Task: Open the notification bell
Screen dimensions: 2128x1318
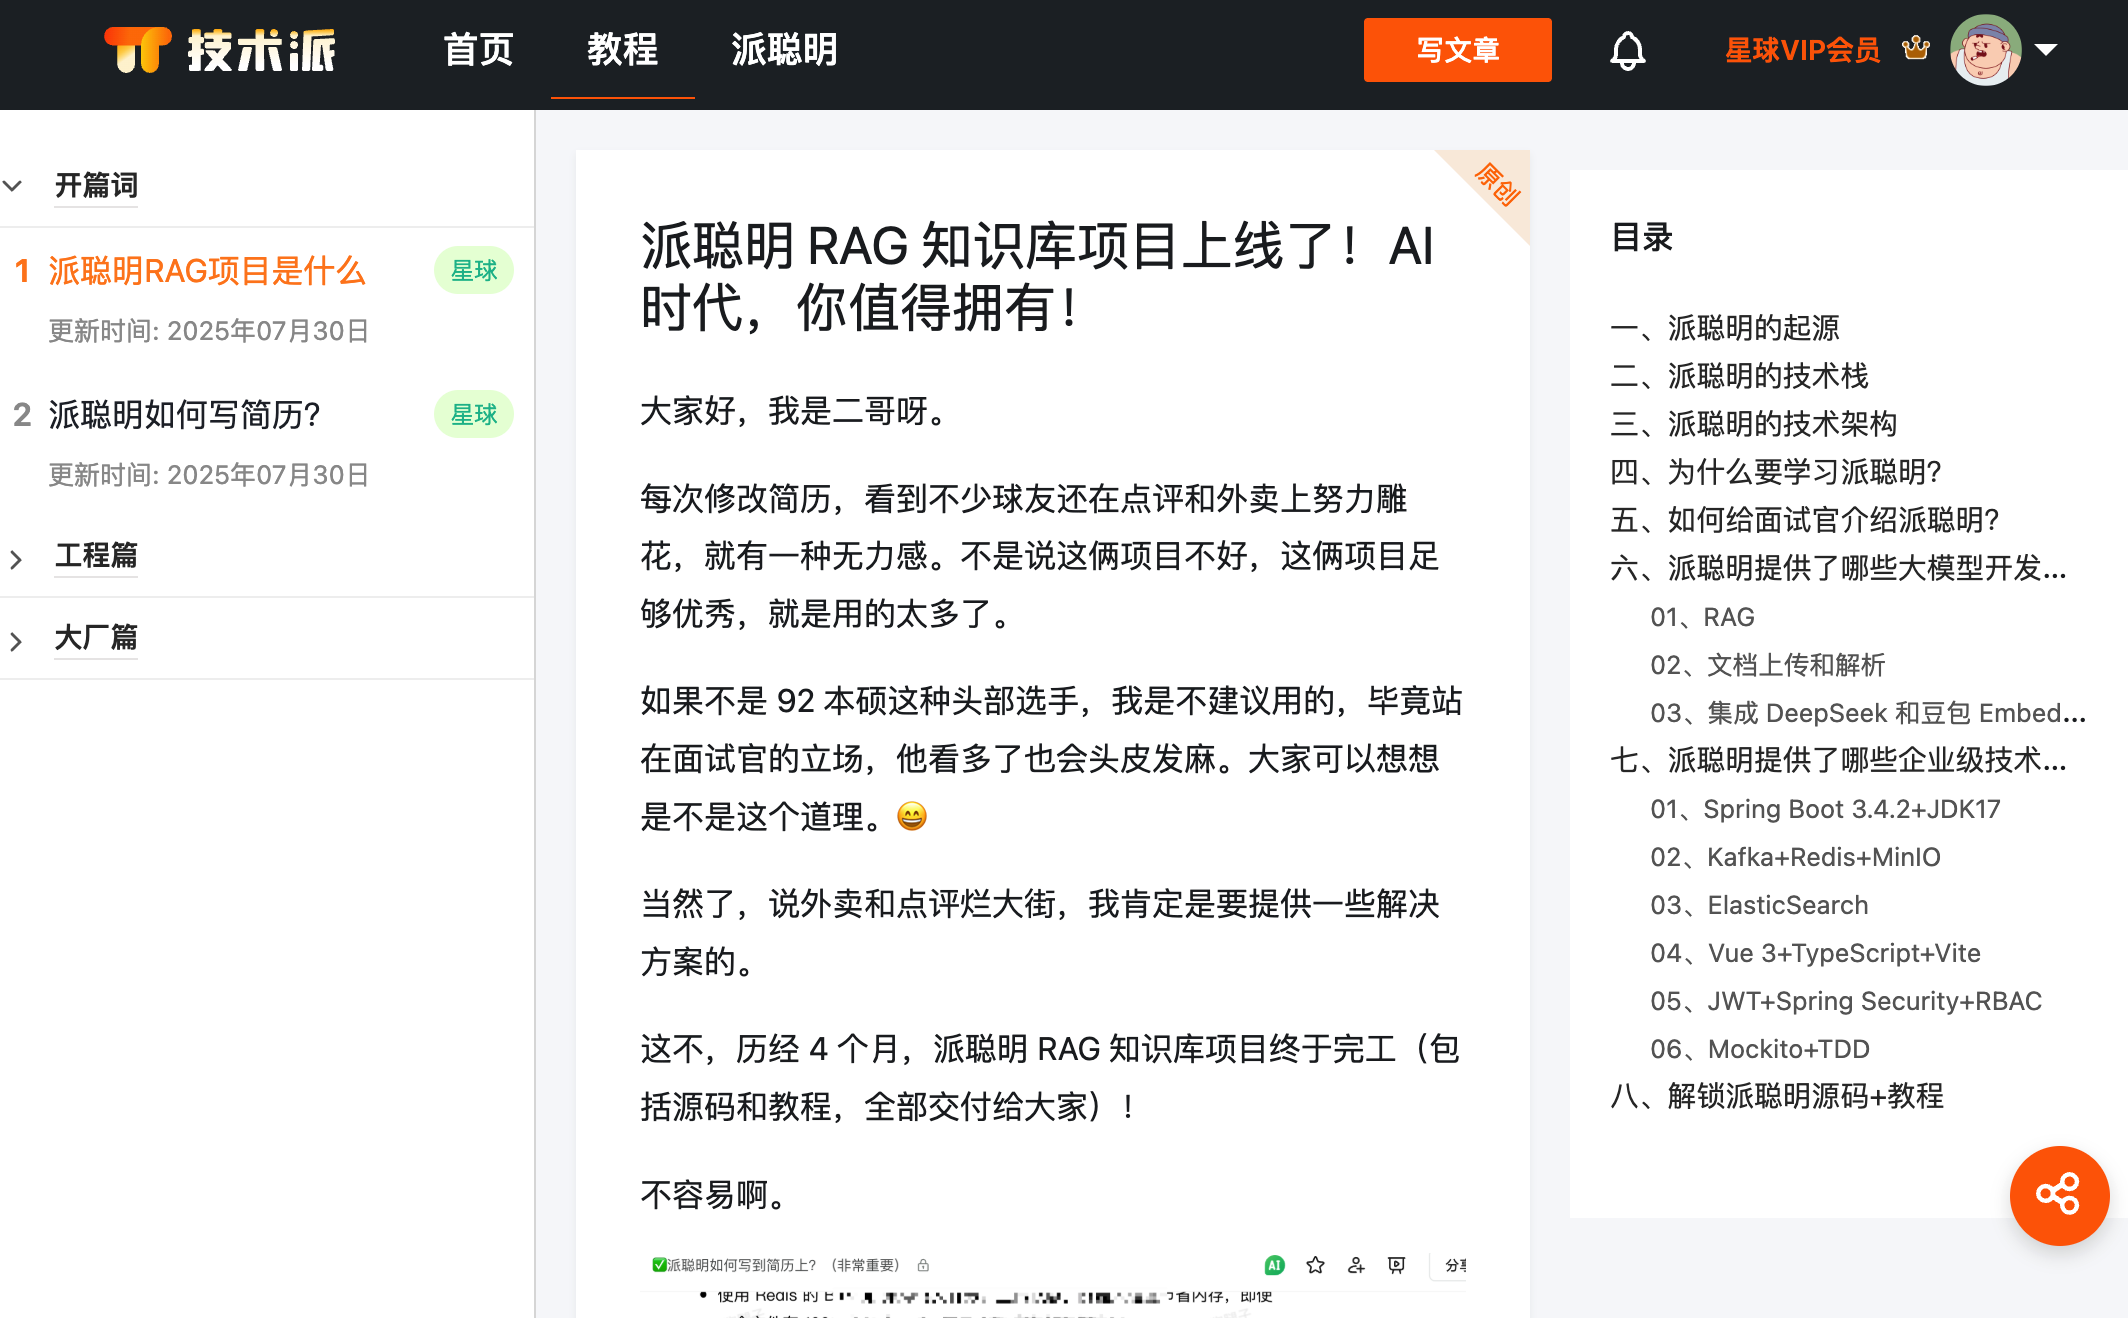Action: 1627,50
